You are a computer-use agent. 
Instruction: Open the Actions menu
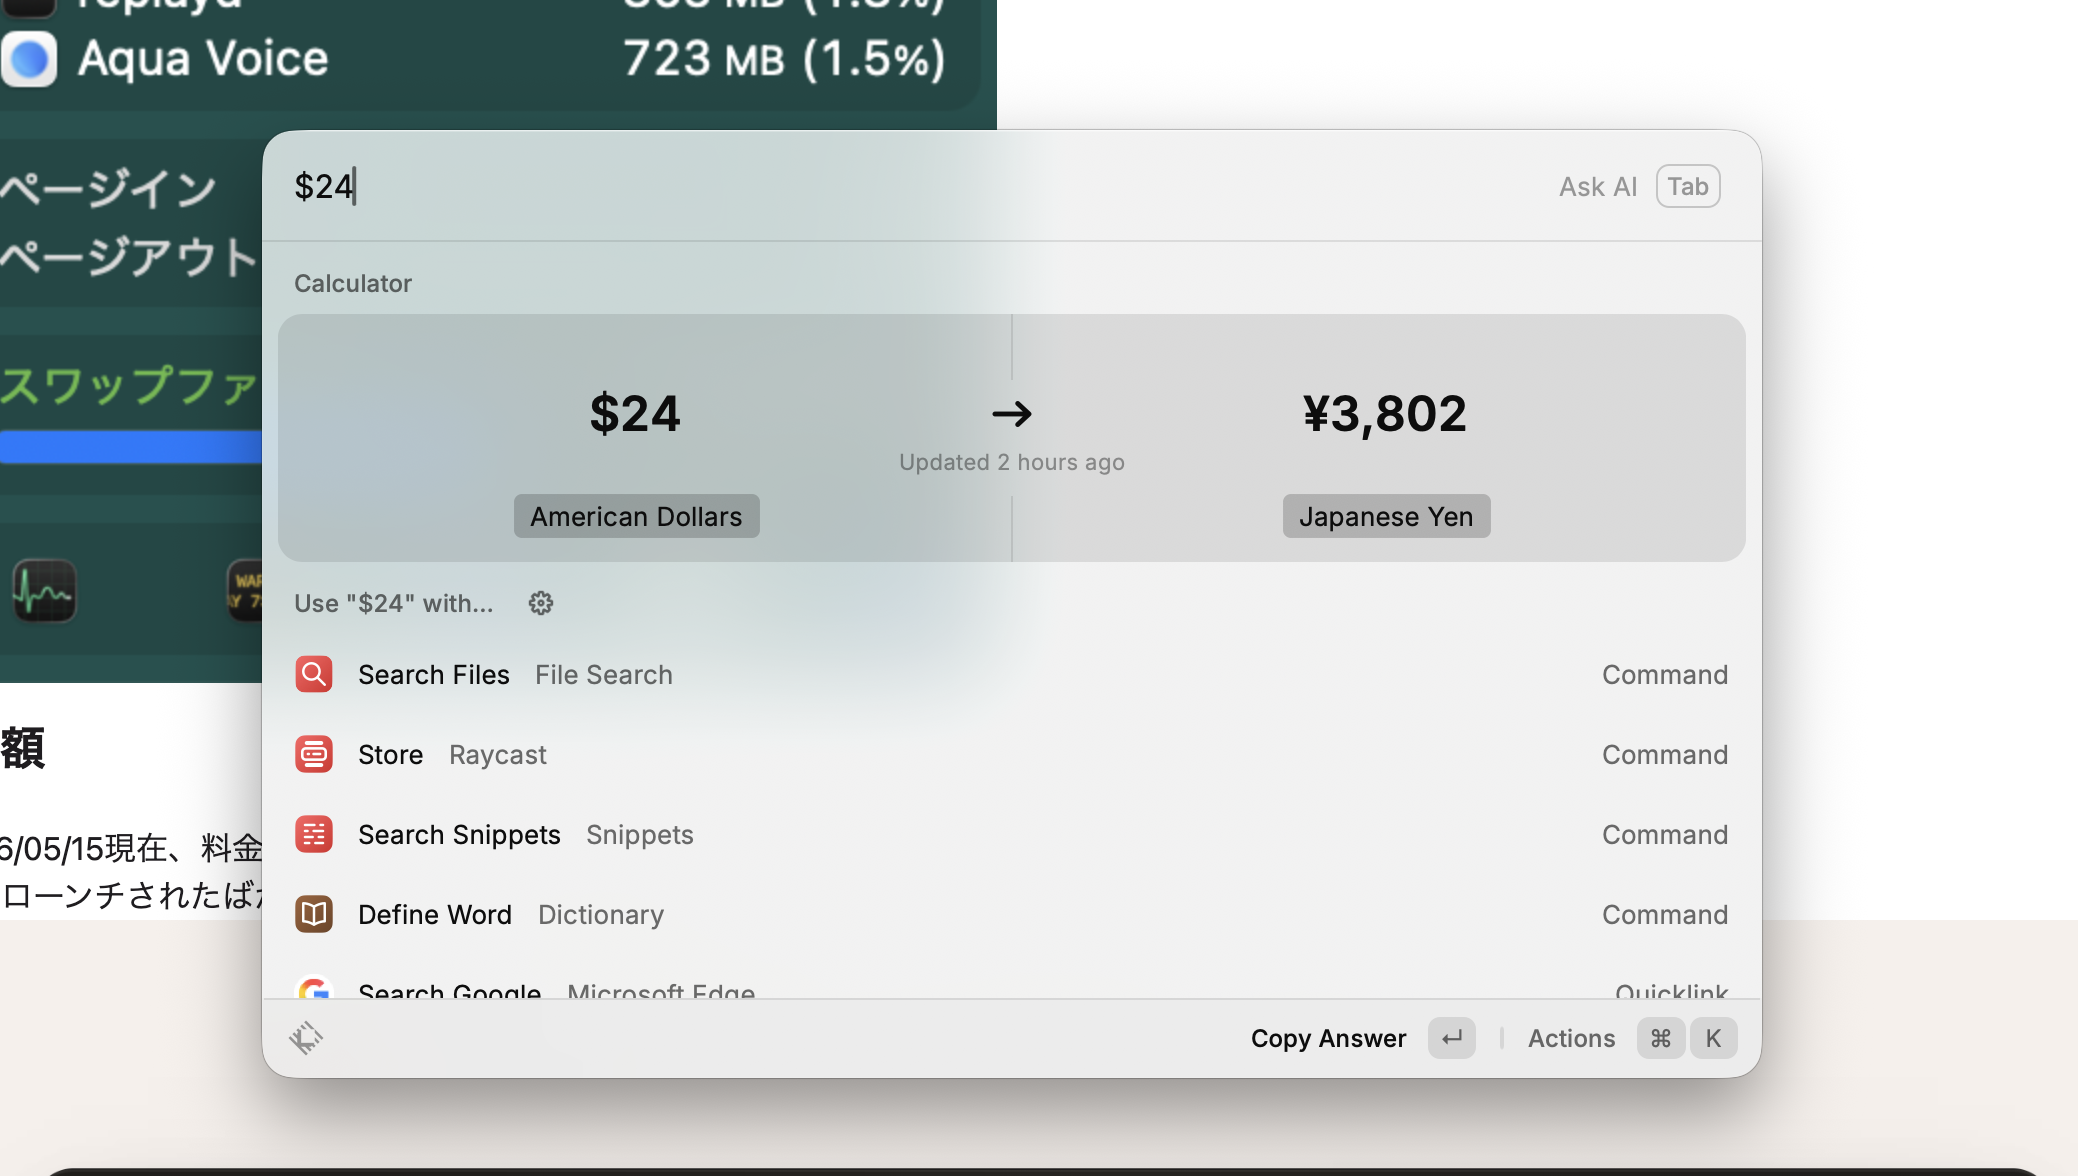pyautogui.click(x=1571, y=1038)
